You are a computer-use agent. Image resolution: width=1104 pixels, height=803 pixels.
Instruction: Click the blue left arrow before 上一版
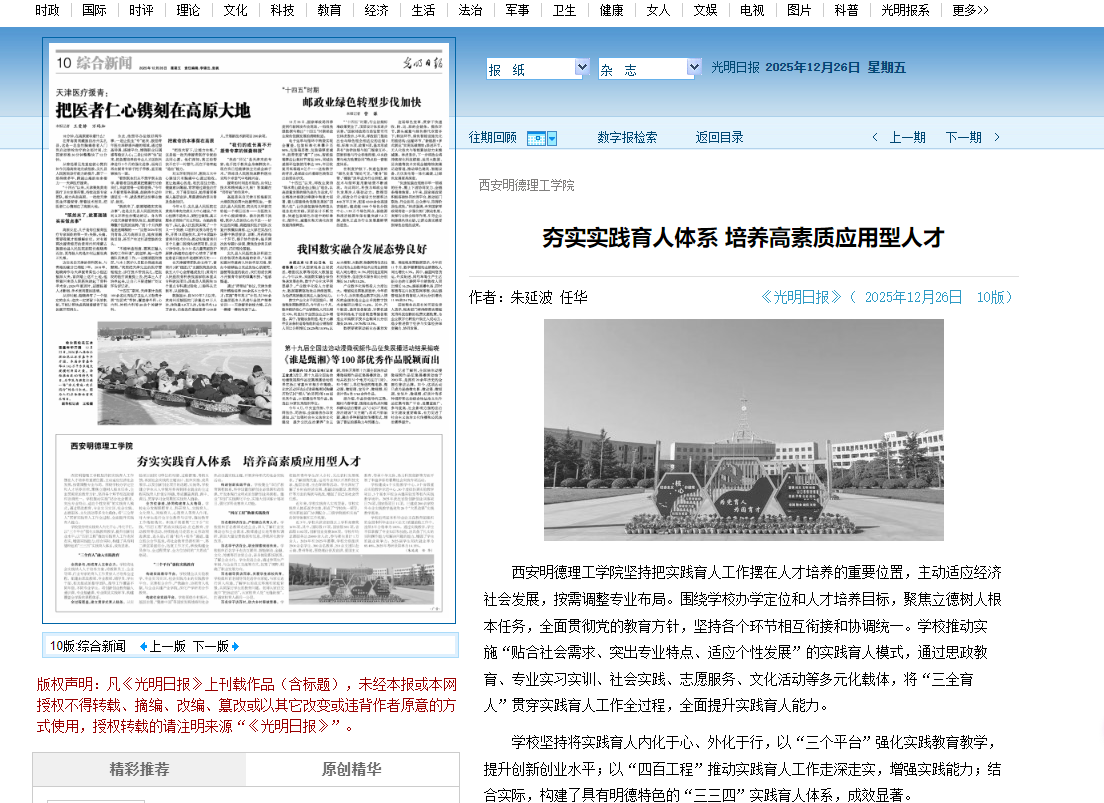(x=143, y=646)
